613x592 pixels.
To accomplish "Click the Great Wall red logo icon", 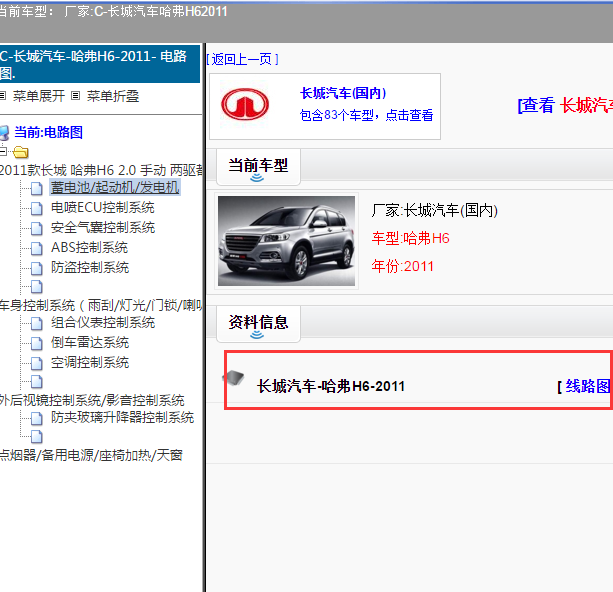I will coord(245,104).
